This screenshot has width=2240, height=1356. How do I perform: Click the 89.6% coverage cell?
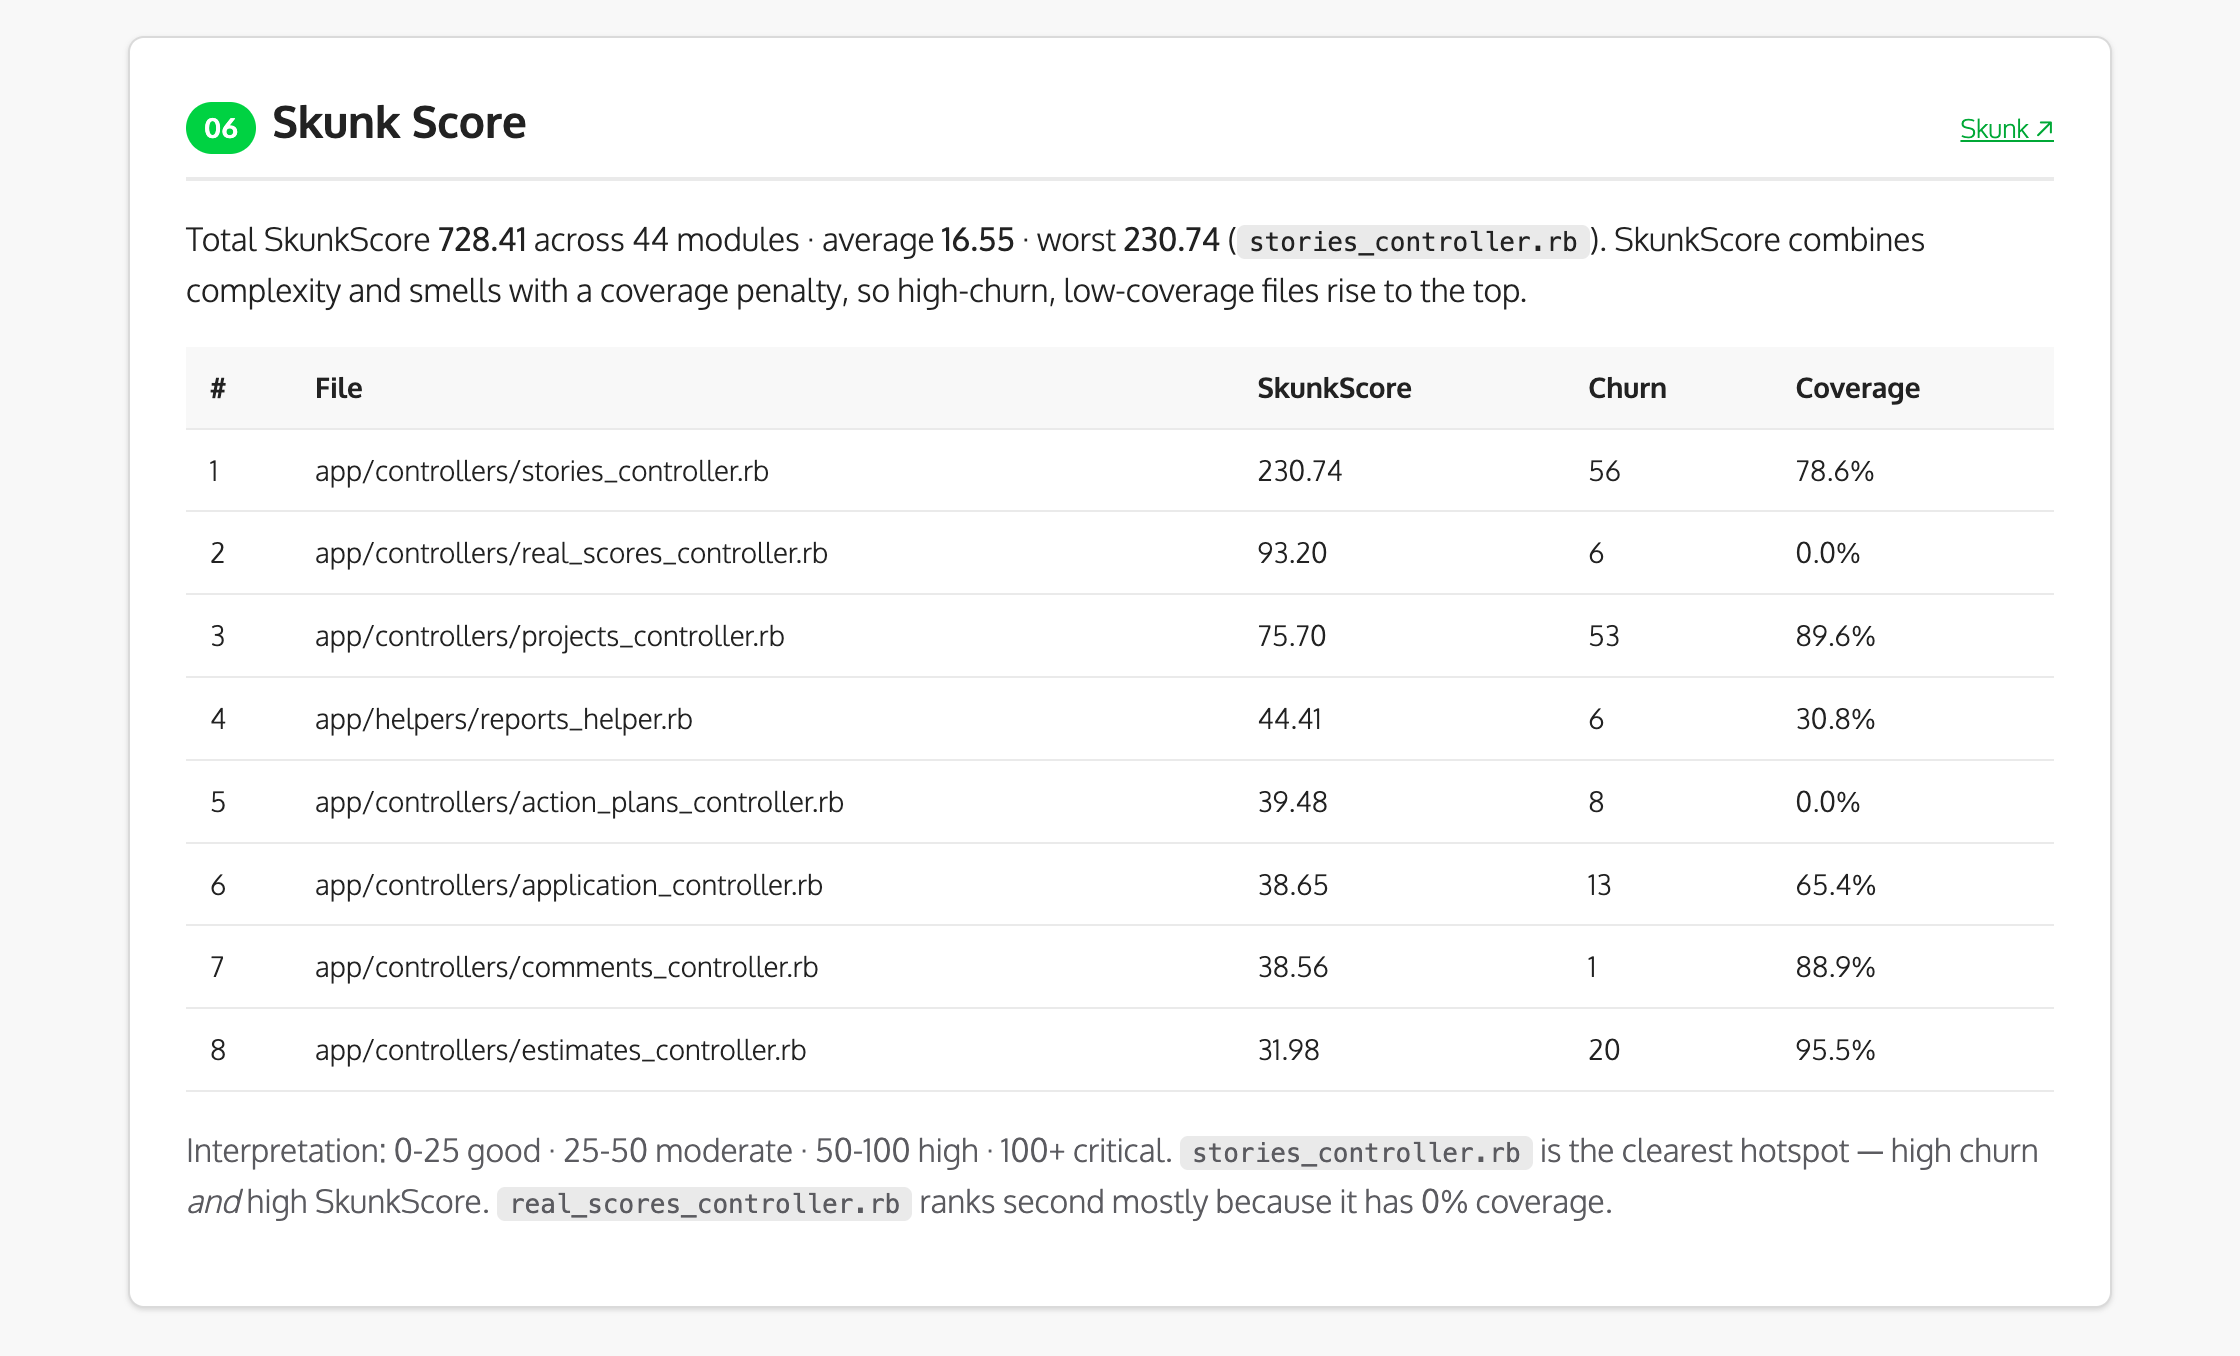[x=1835, y=636]
